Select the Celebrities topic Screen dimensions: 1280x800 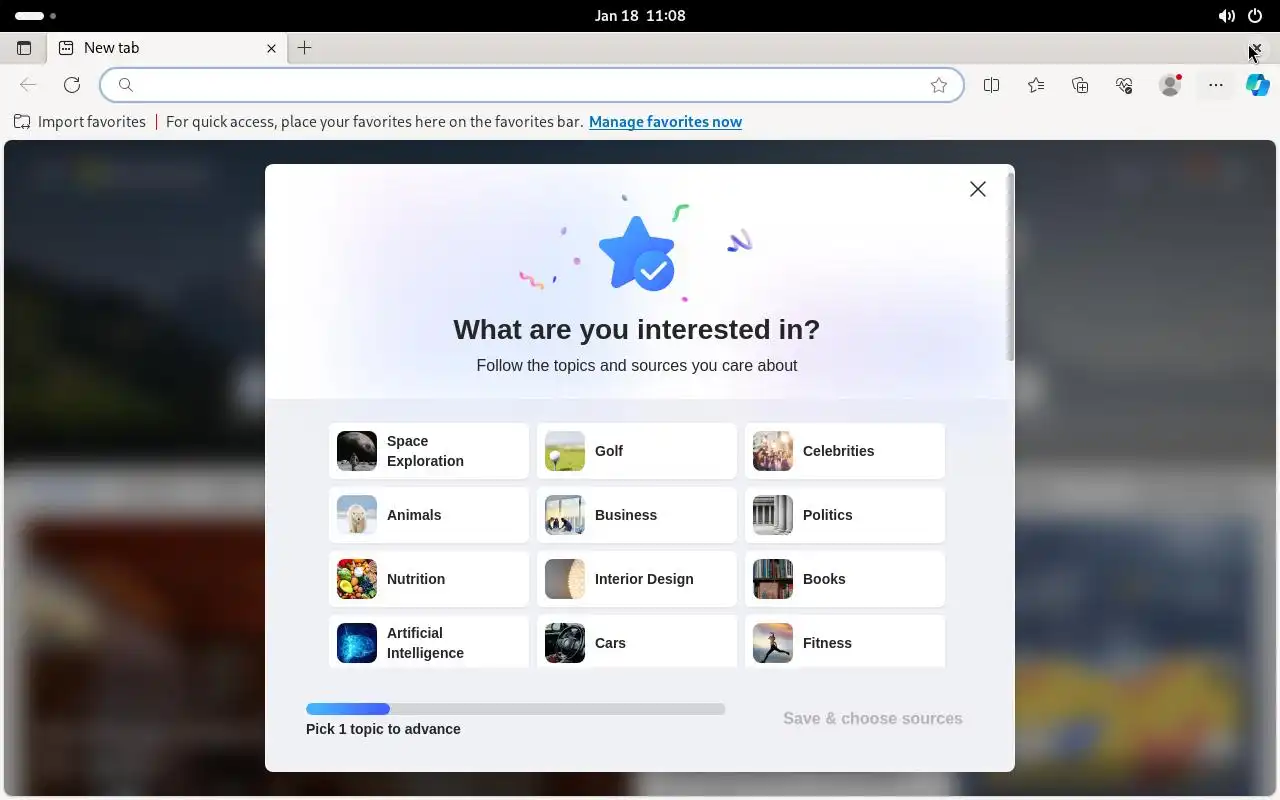(x=845, y=451)
